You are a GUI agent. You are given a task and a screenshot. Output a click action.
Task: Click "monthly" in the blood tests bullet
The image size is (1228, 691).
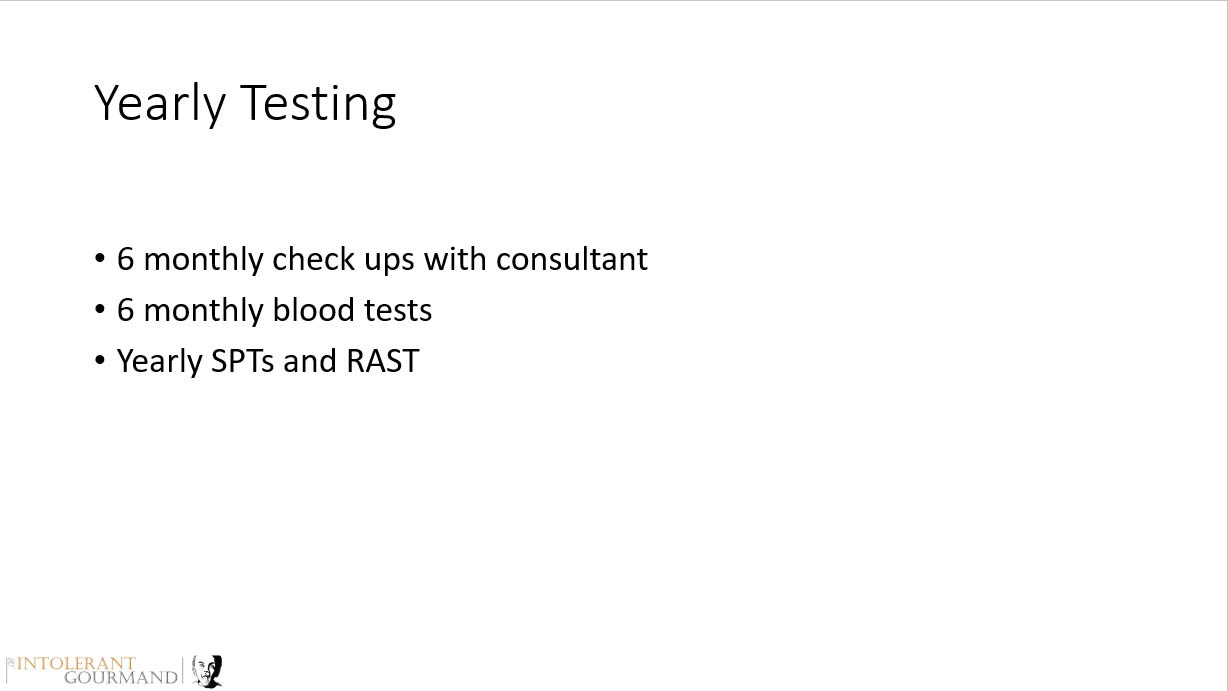click(204, 311)
